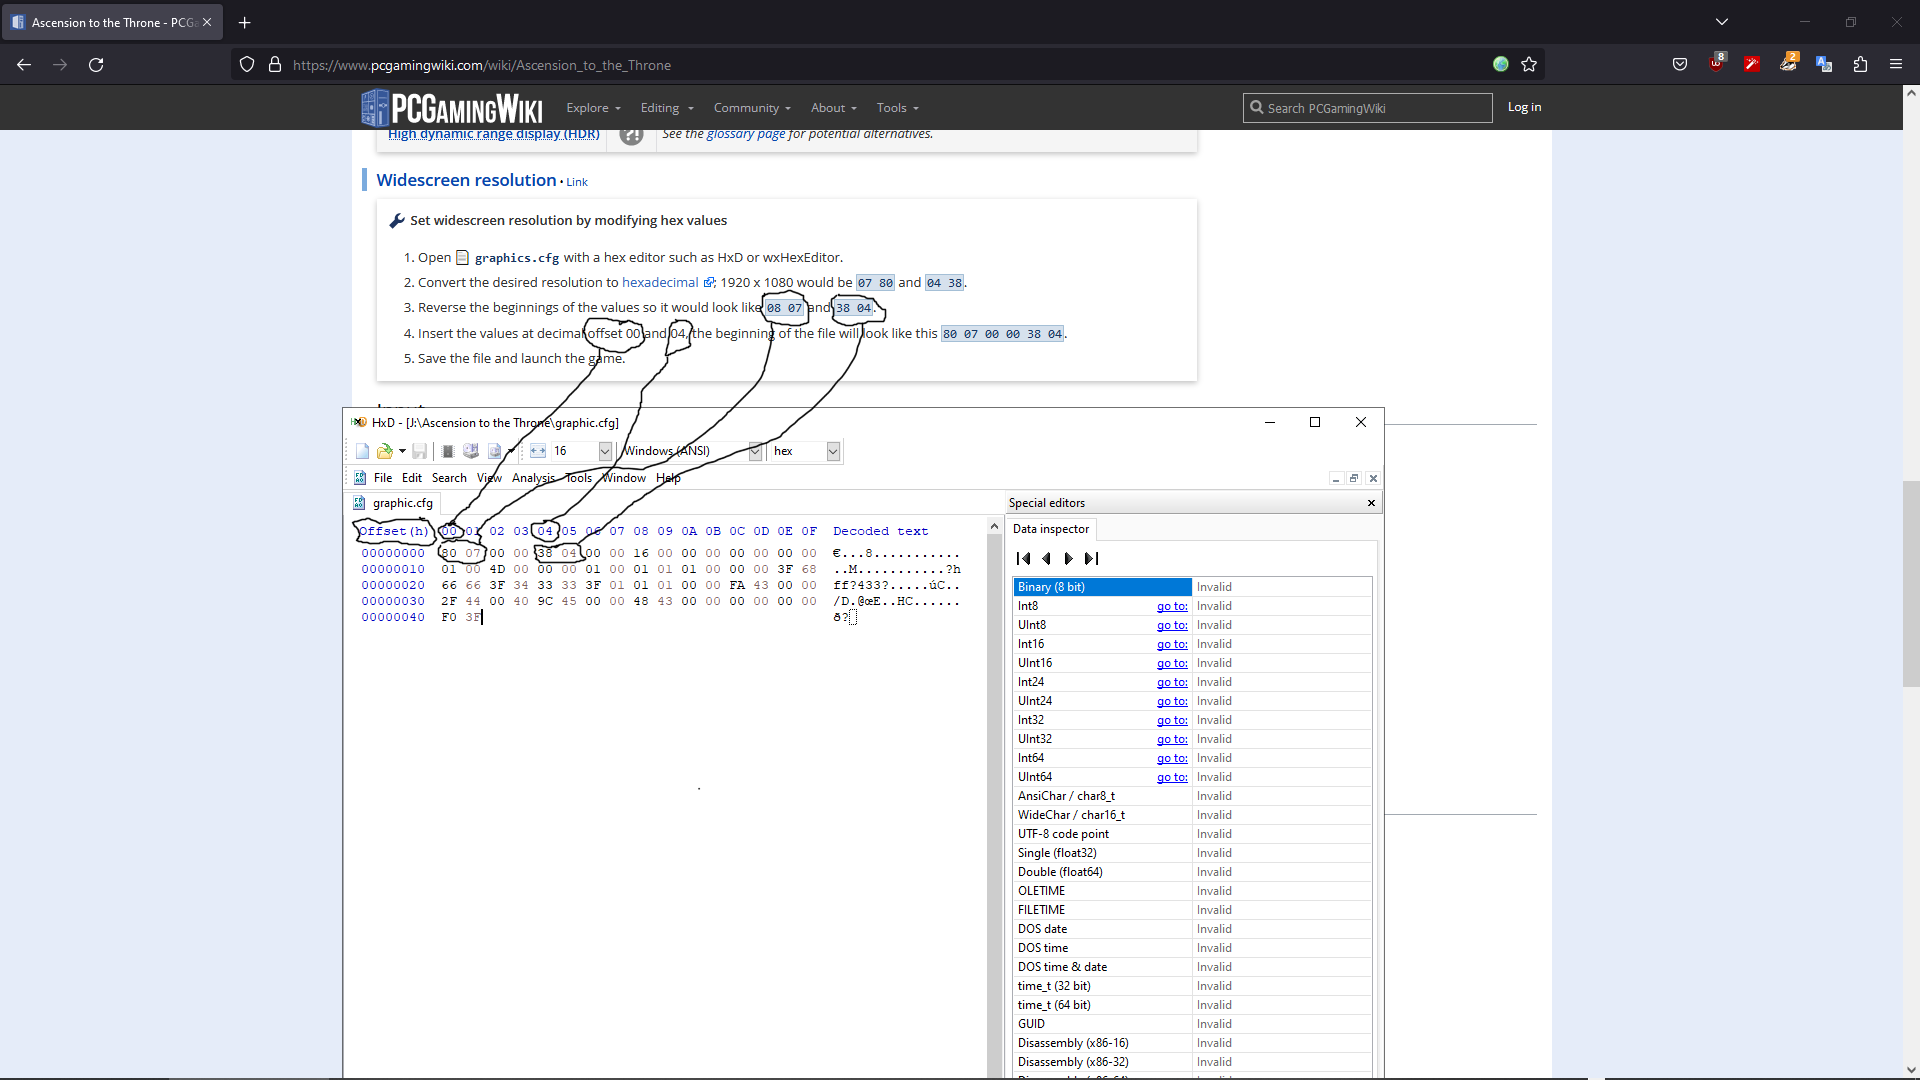Click Log in on PCGamingWiki
The image size is (1920, 1080).
[1524, 107]
